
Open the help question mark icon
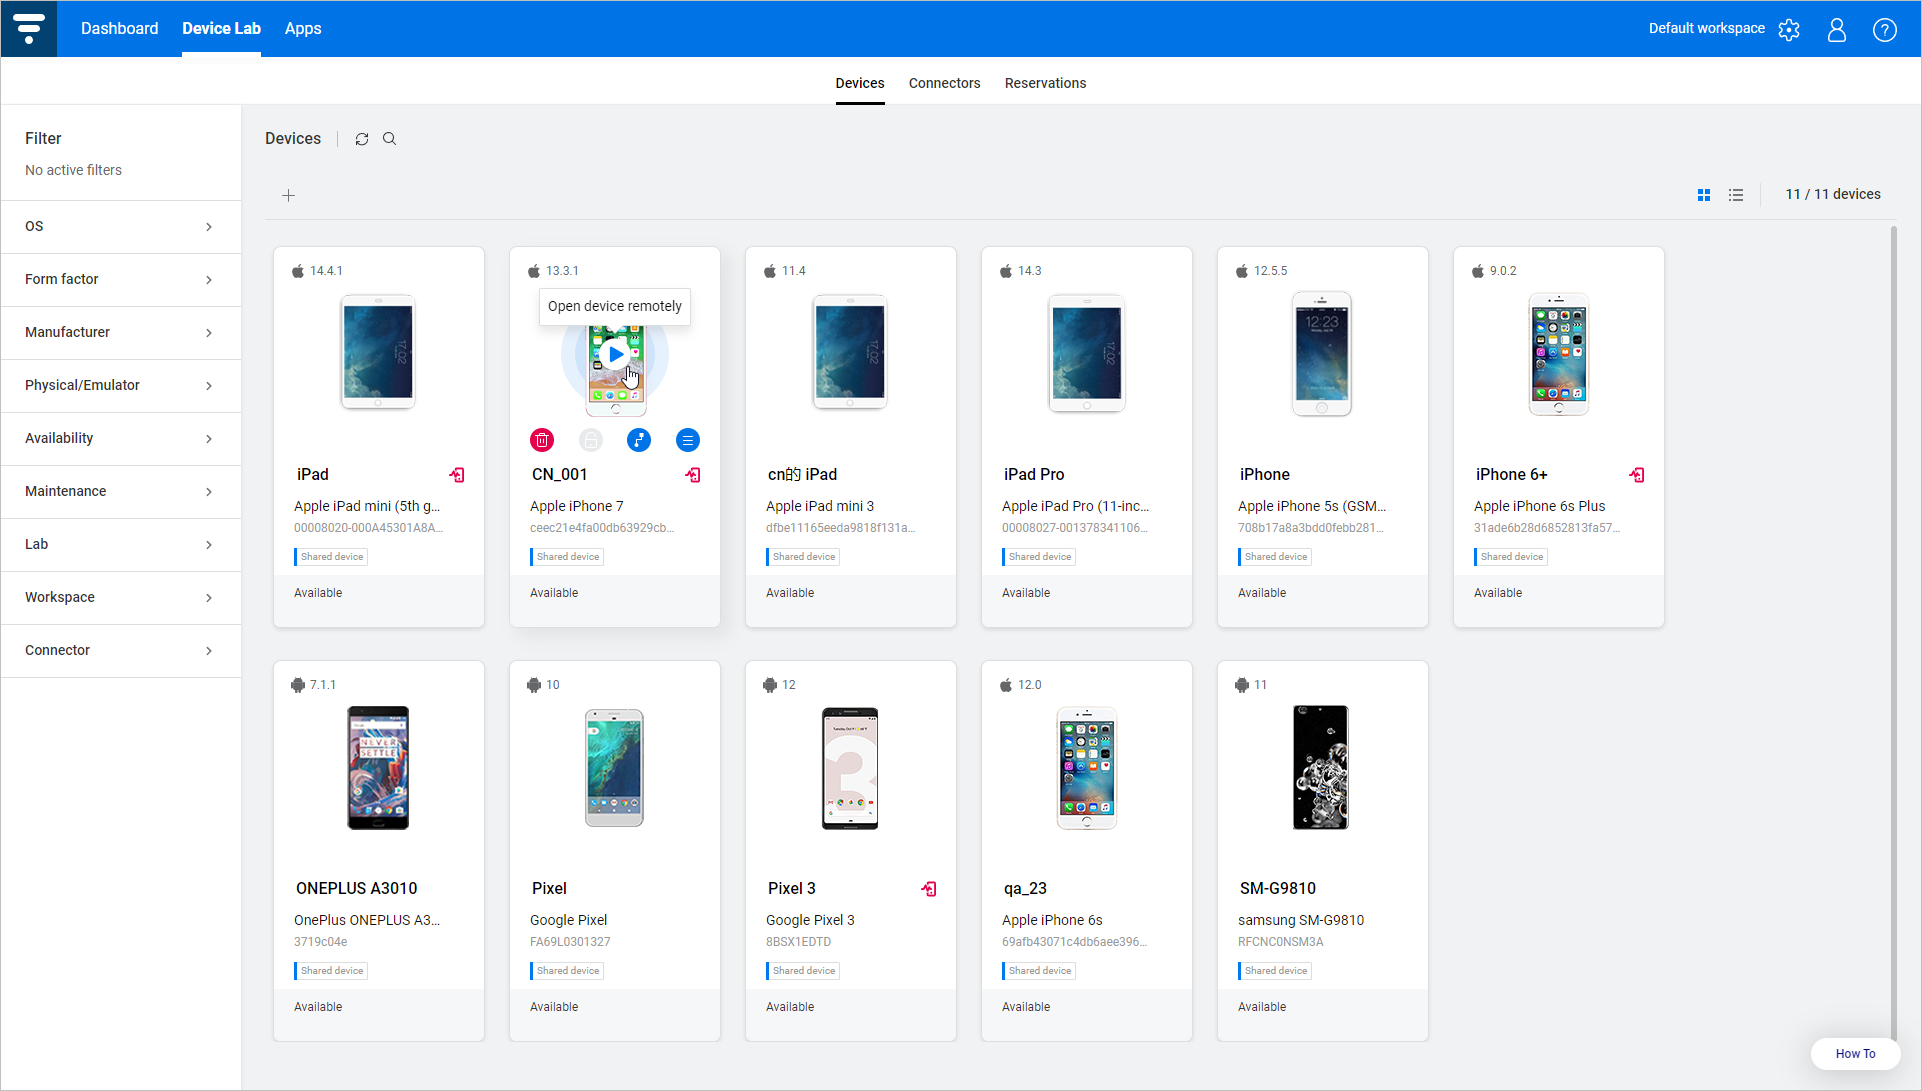click(x=1884, y=29)
